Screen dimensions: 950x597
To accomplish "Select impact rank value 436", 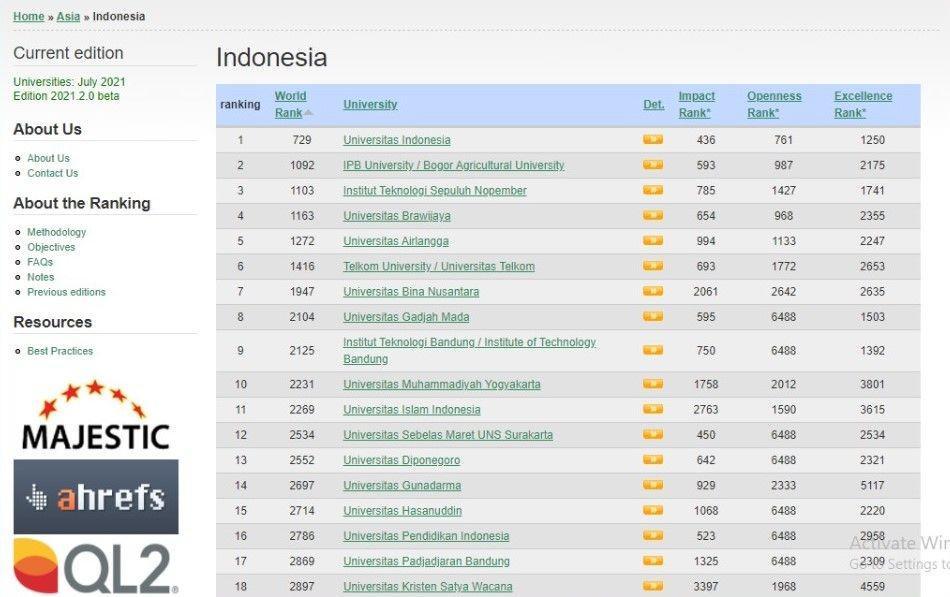I will point(706,140).
